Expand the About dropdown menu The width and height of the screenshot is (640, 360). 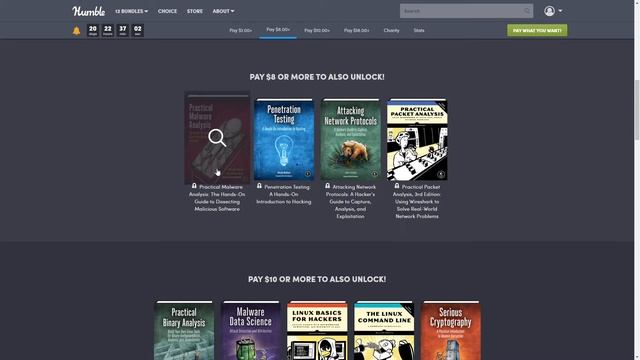point(223,11)
